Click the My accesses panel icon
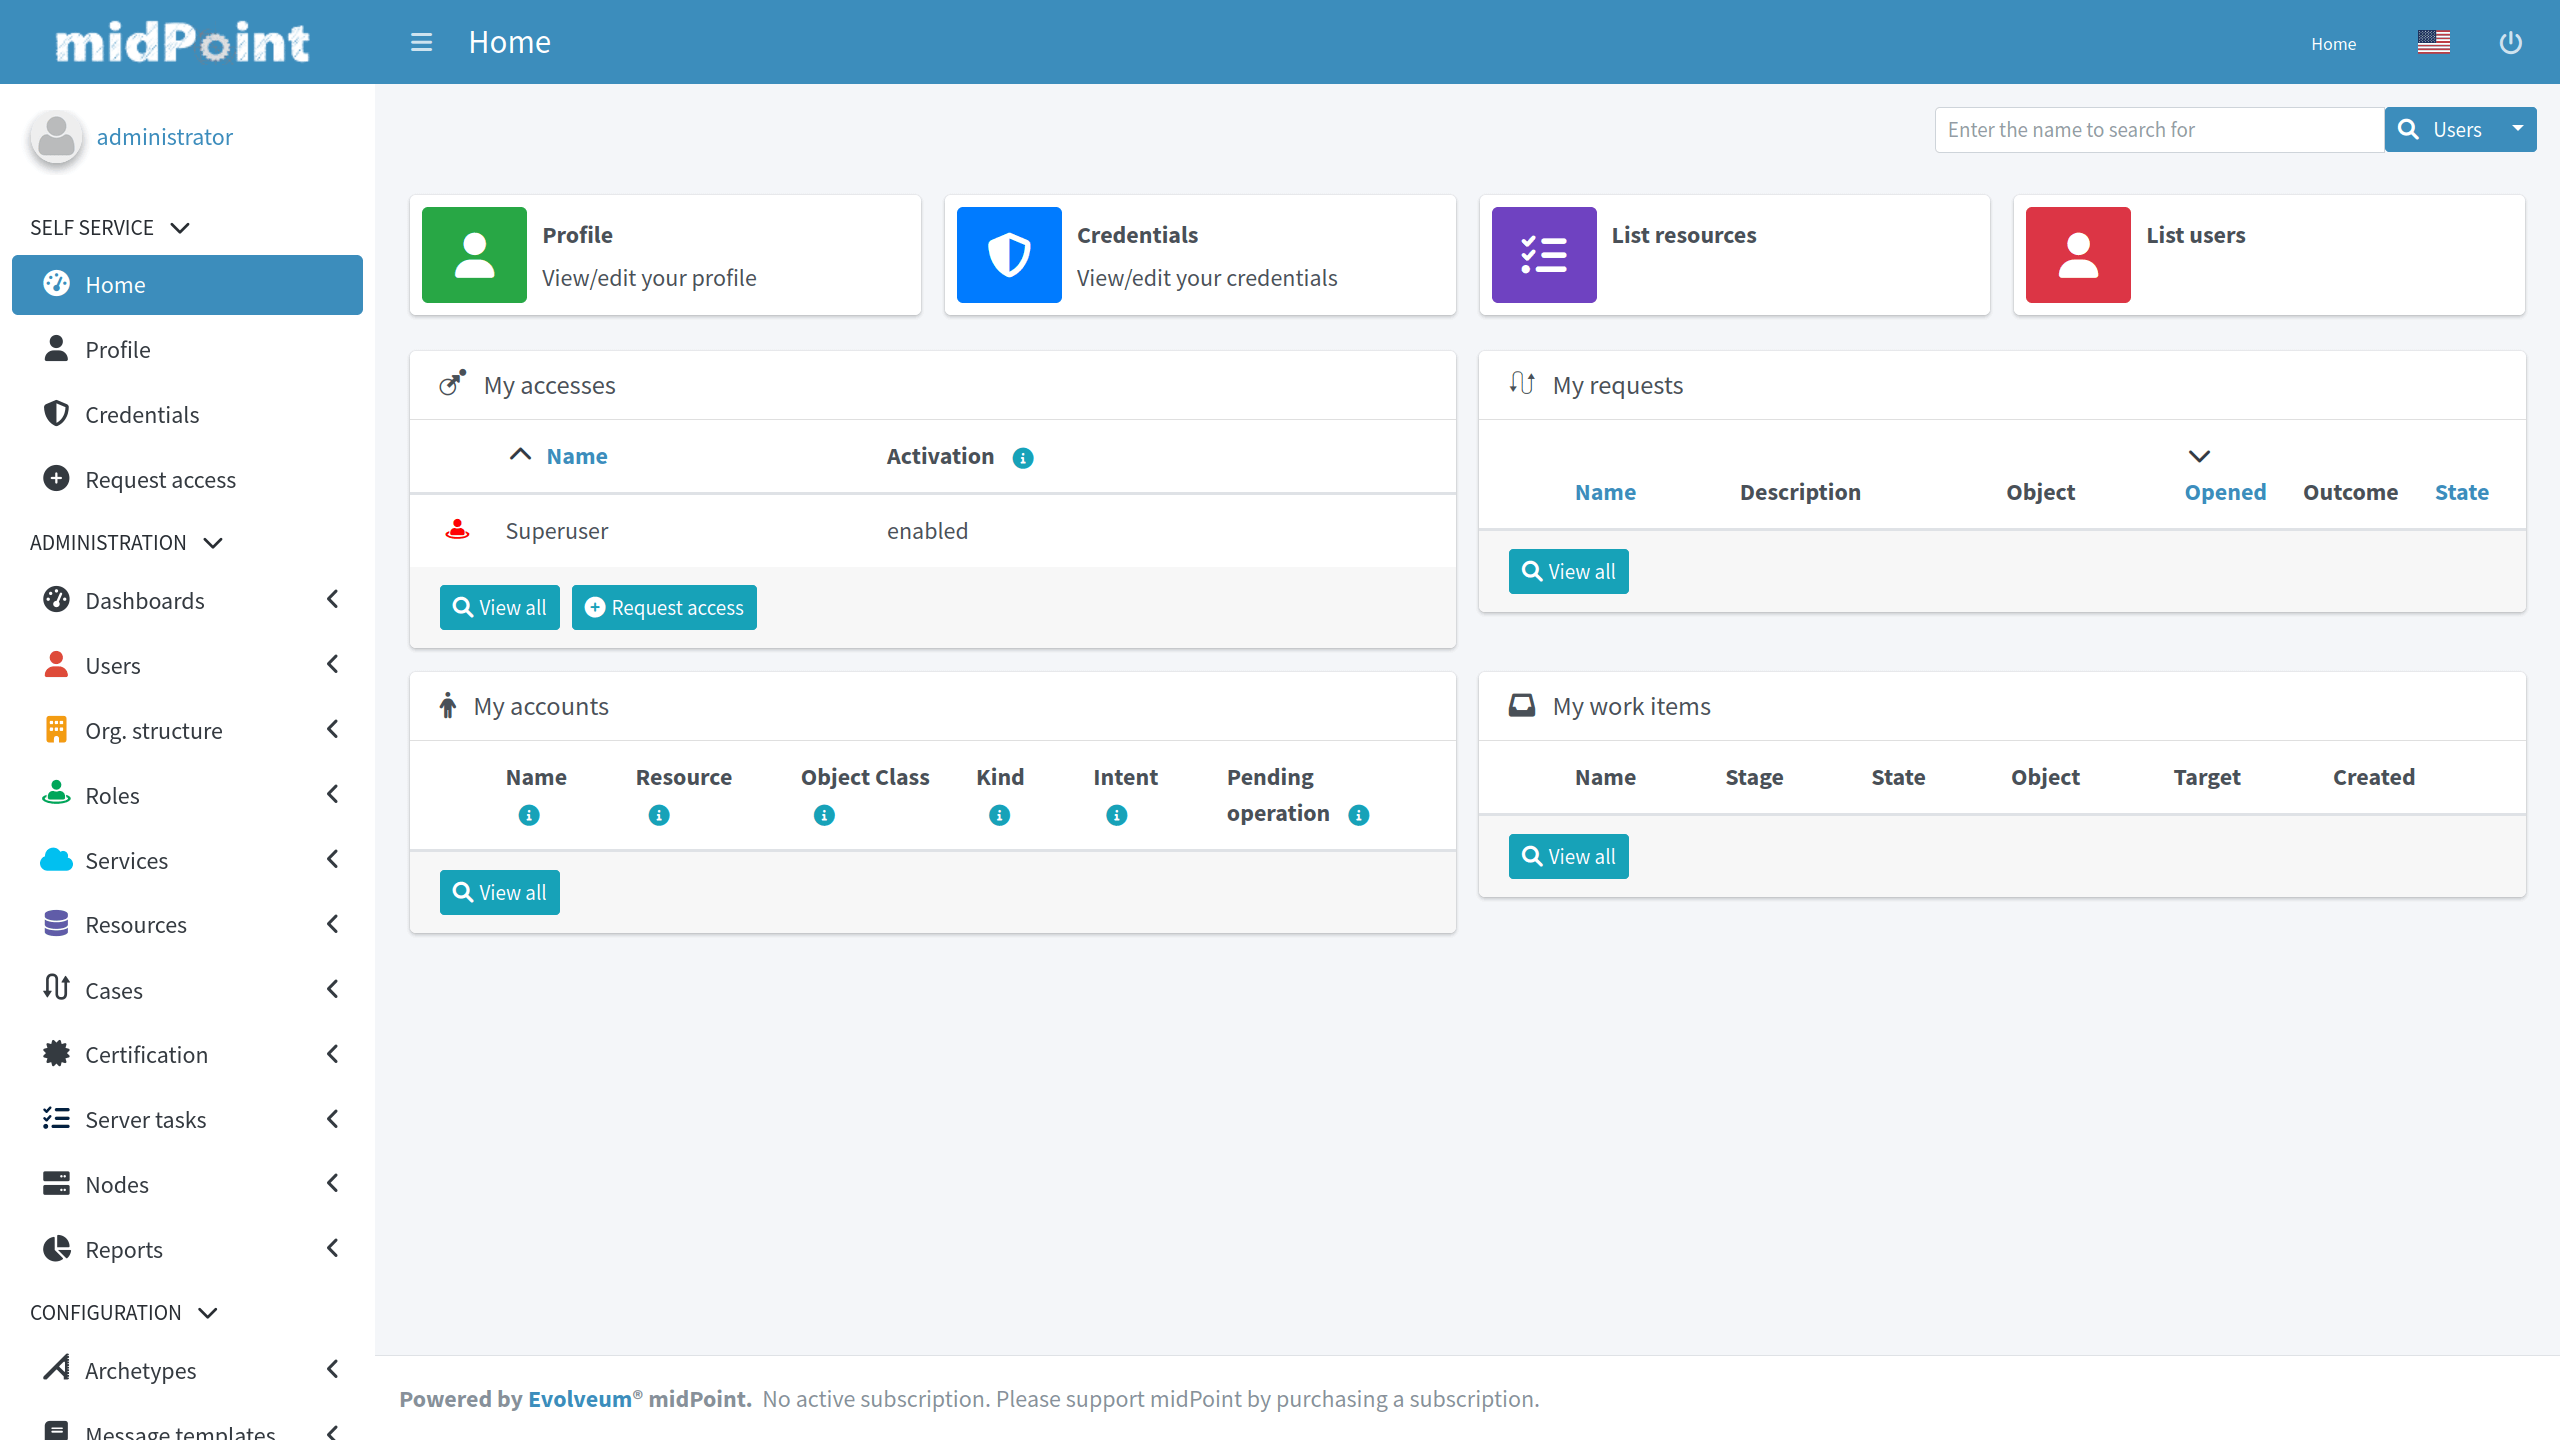This screenshot has width=2560, height=1440. pos(453,383)
